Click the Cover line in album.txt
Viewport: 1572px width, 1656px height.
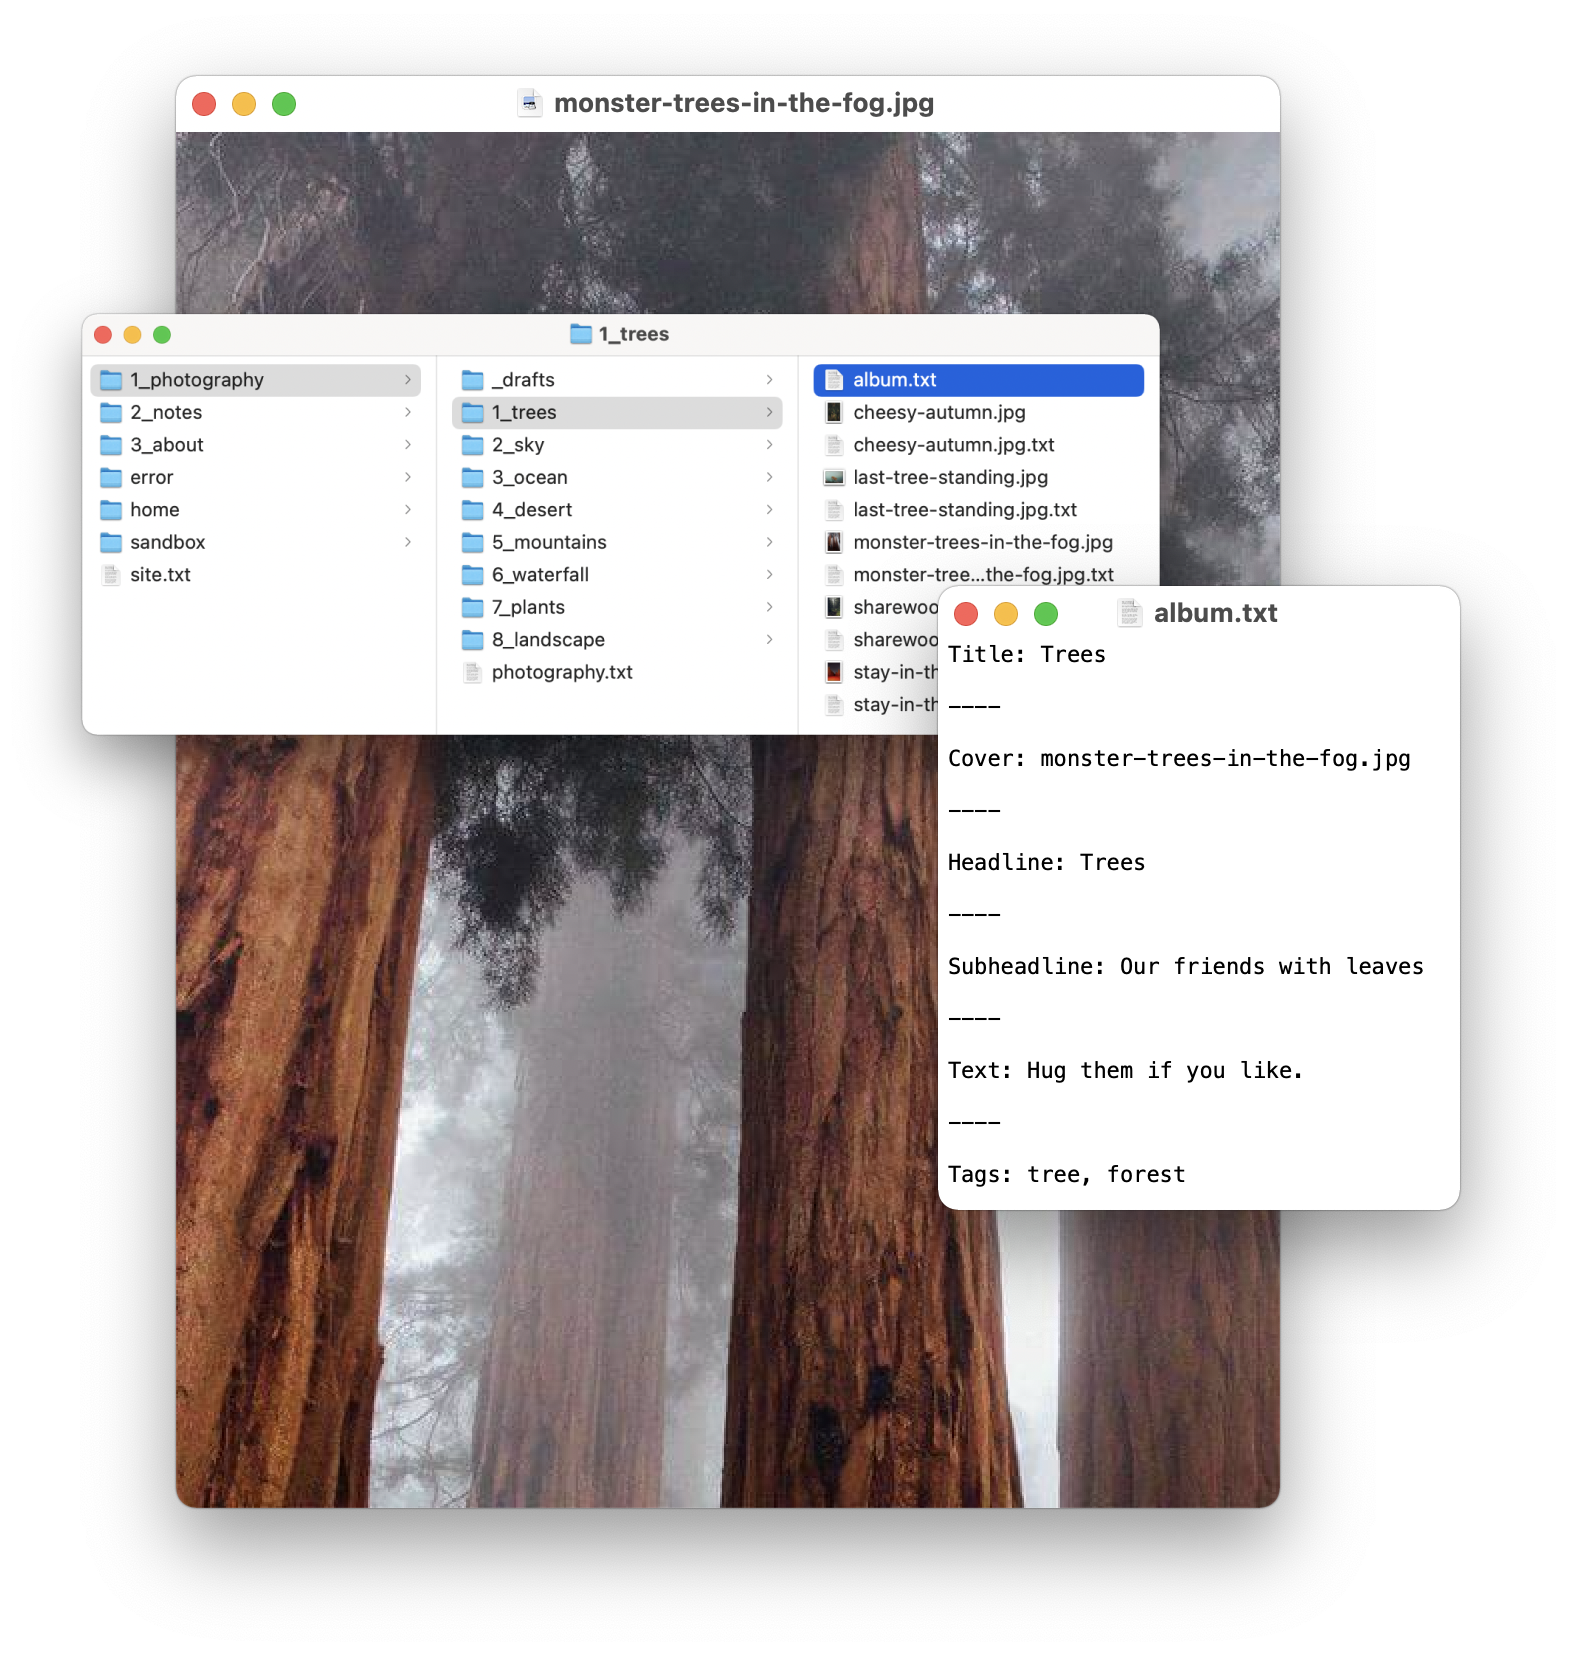(x=1179, y=759)
